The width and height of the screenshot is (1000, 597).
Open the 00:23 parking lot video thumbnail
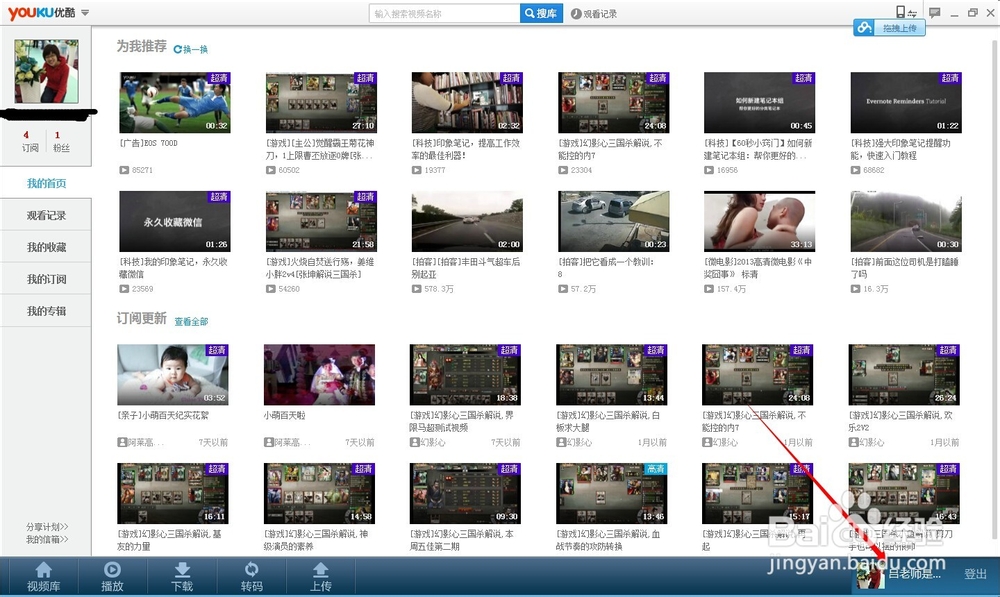pos(614,221)
